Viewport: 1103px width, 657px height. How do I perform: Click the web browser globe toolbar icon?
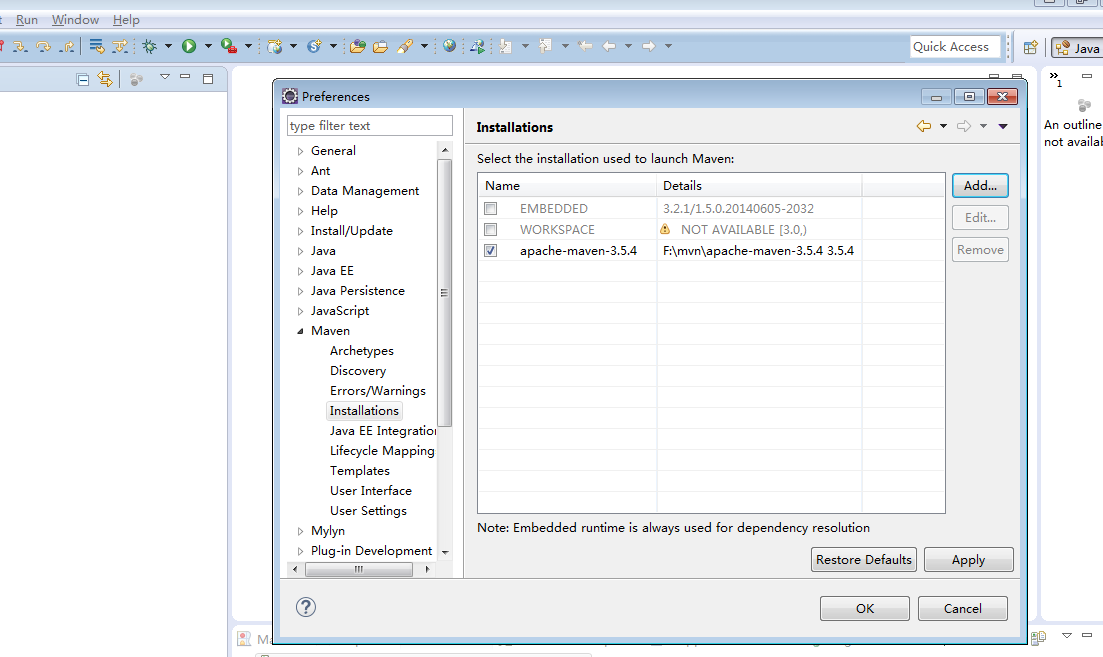(x=449, y=46)
